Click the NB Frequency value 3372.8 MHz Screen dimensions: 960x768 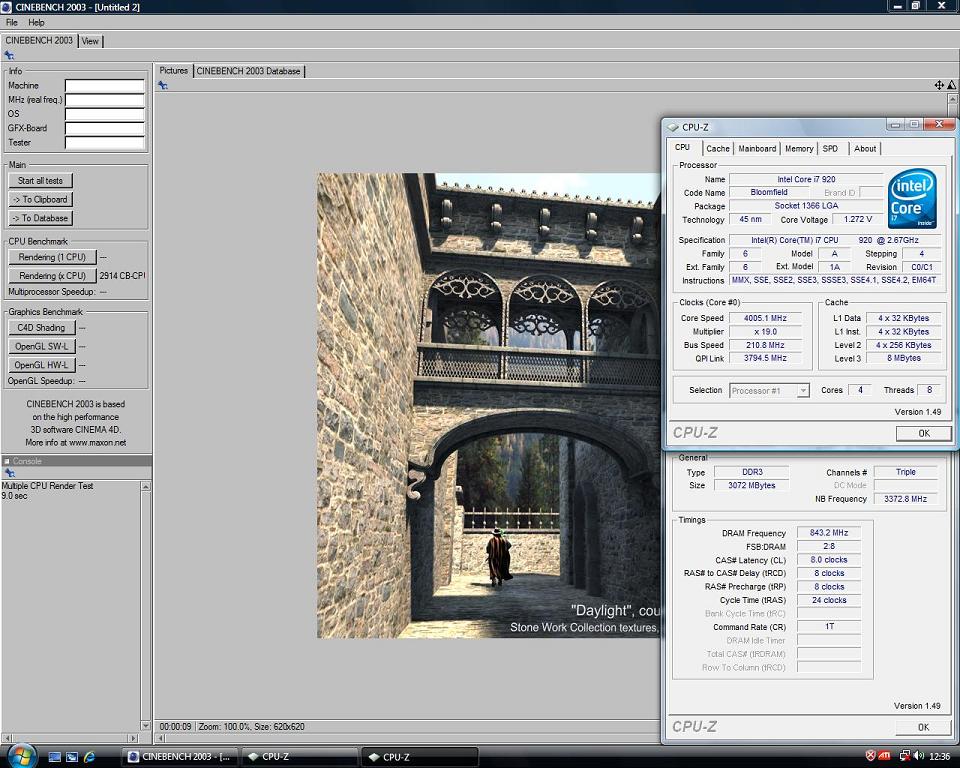tap(905, 499)
